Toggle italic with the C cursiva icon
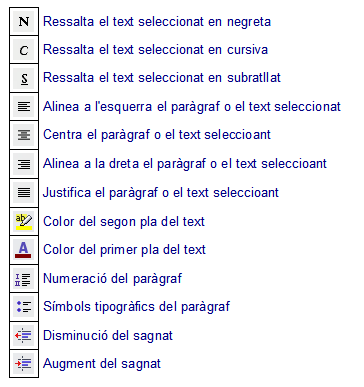This screenshot has width=364, height=387. 24,50
